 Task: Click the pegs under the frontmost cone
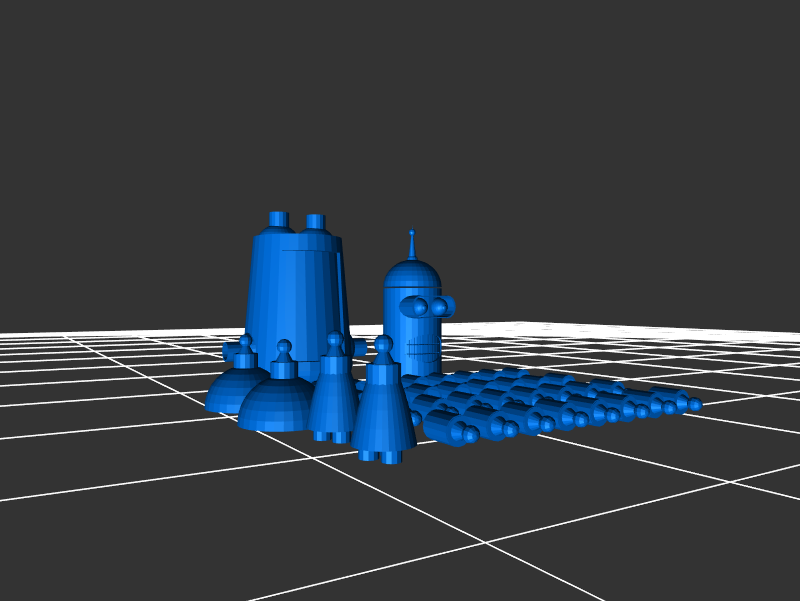click(381, 456)
